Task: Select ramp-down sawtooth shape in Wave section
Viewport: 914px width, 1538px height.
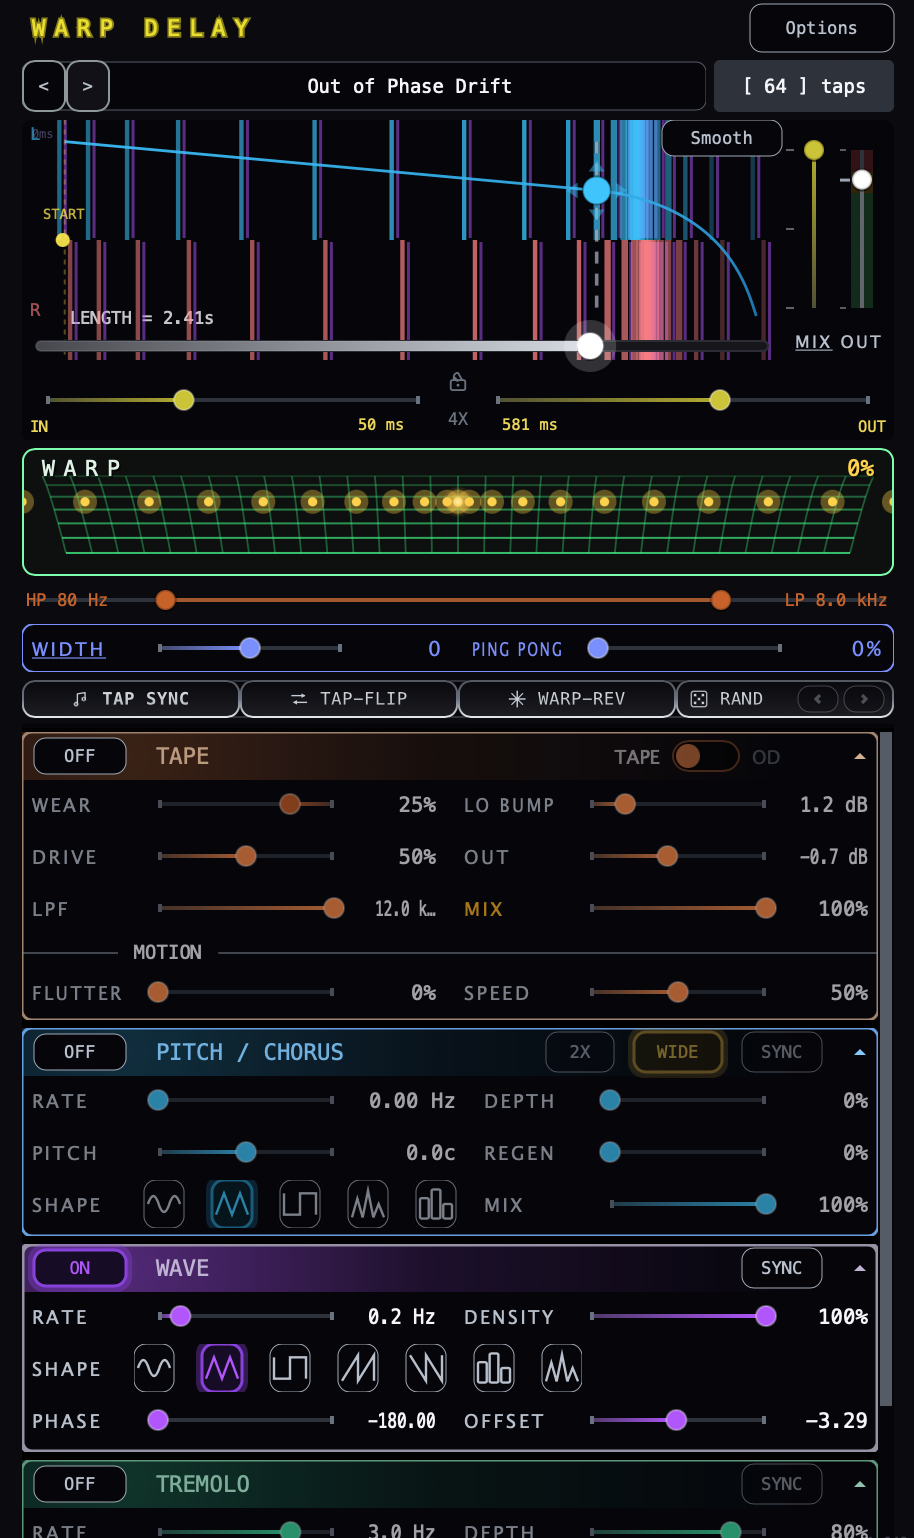Action: click(426, 1368)
